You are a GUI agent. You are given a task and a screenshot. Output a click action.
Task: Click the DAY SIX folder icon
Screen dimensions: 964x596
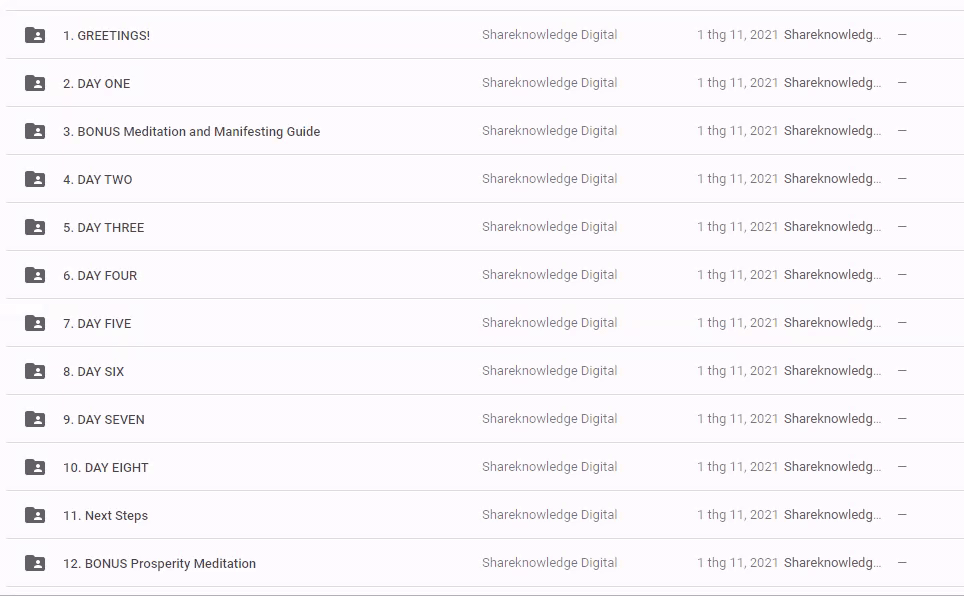pos(35,371)
